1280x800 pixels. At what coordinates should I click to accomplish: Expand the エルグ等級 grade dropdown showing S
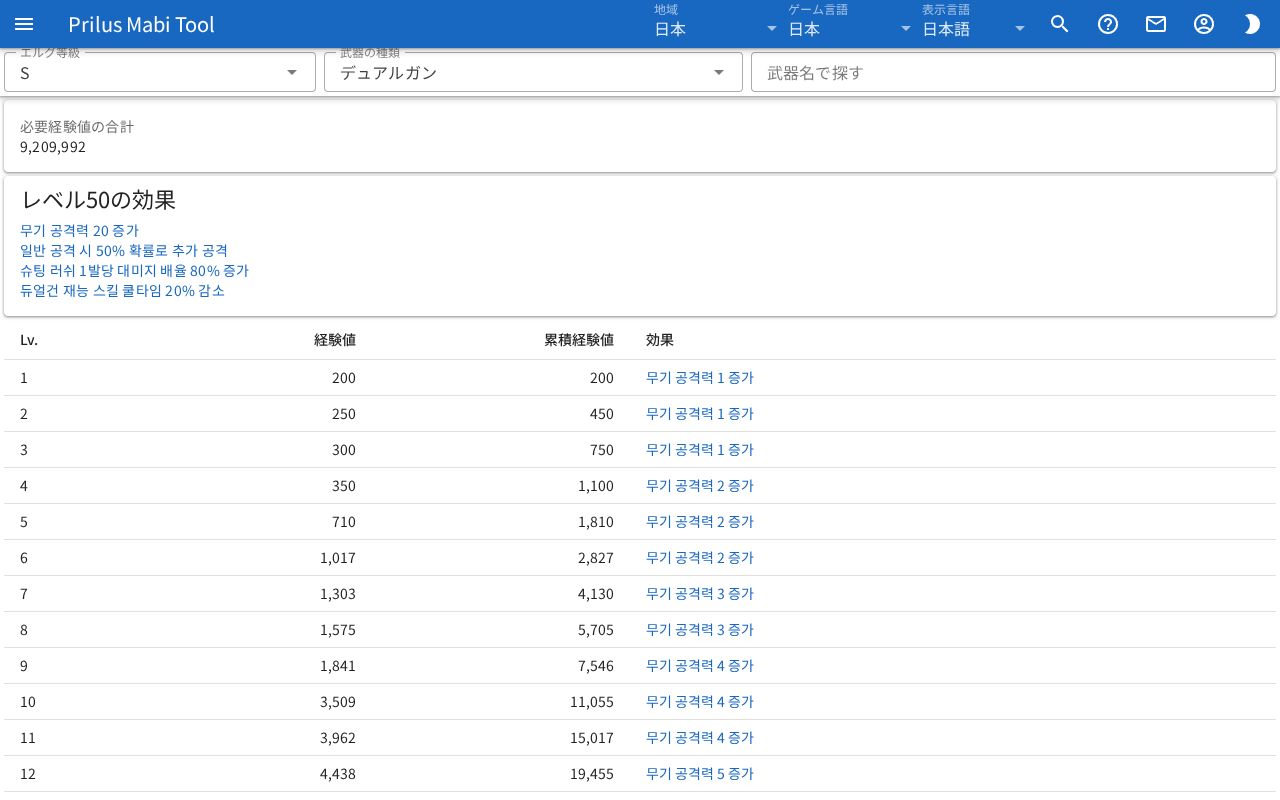(160, 72)
